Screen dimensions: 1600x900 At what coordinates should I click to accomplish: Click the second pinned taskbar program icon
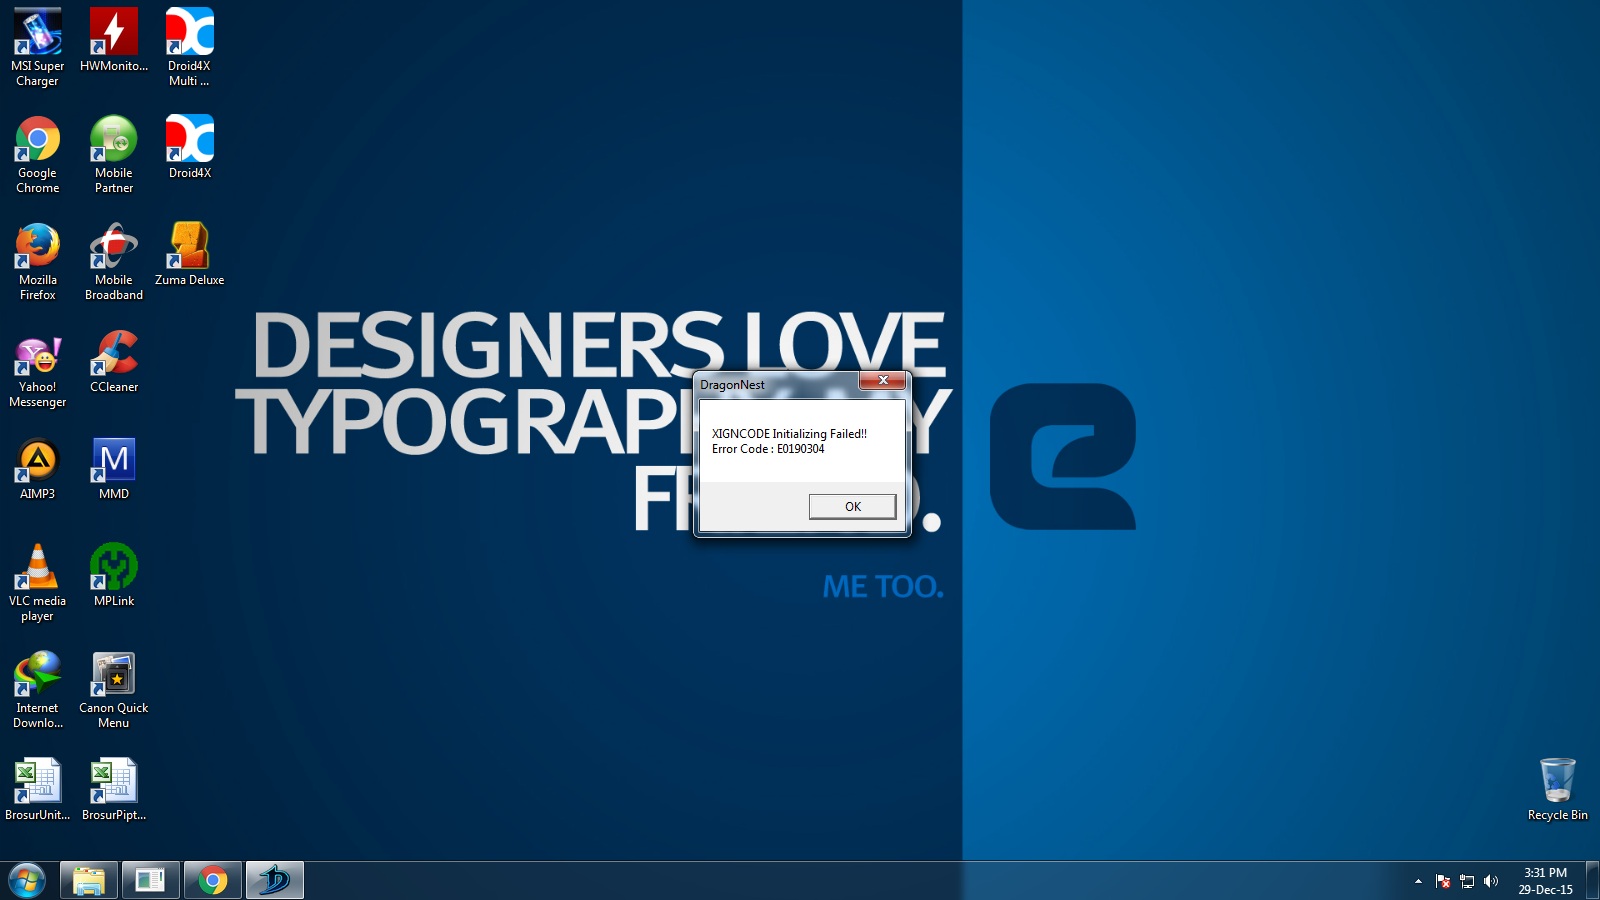tap(151, 881)
